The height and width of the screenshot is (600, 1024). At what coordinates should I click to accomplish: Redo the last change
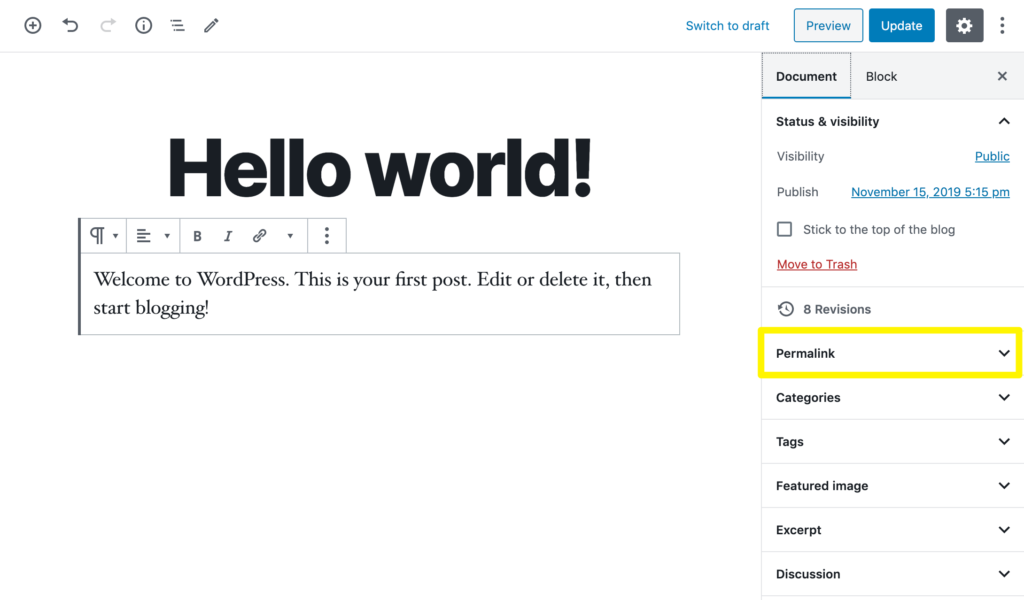tap(106, 25)
